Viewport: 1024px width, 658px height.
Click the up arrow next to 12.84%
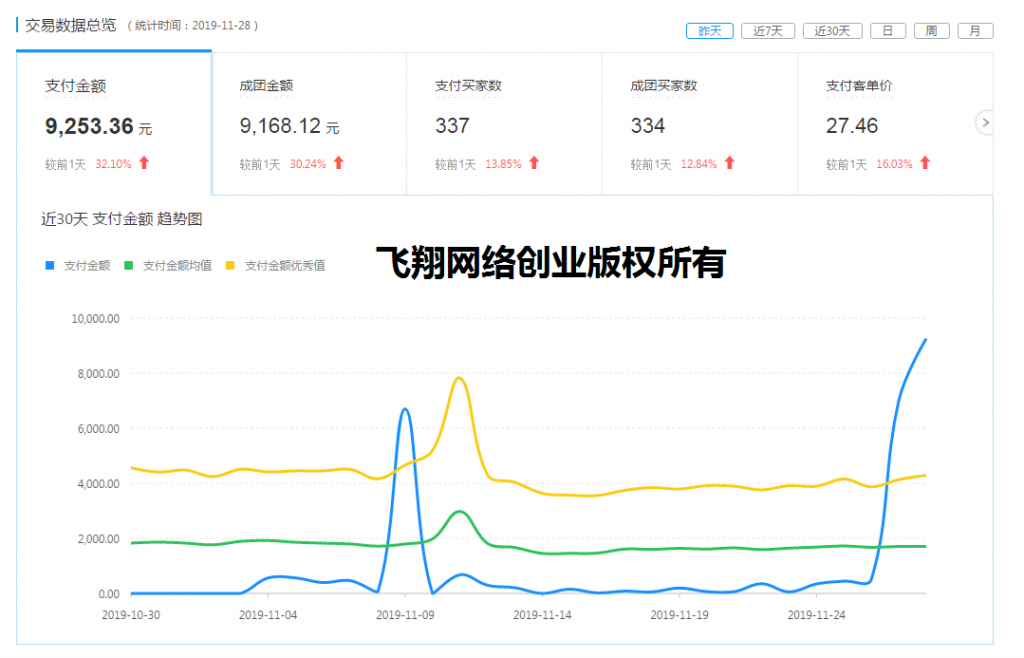[x=727, y=161]
